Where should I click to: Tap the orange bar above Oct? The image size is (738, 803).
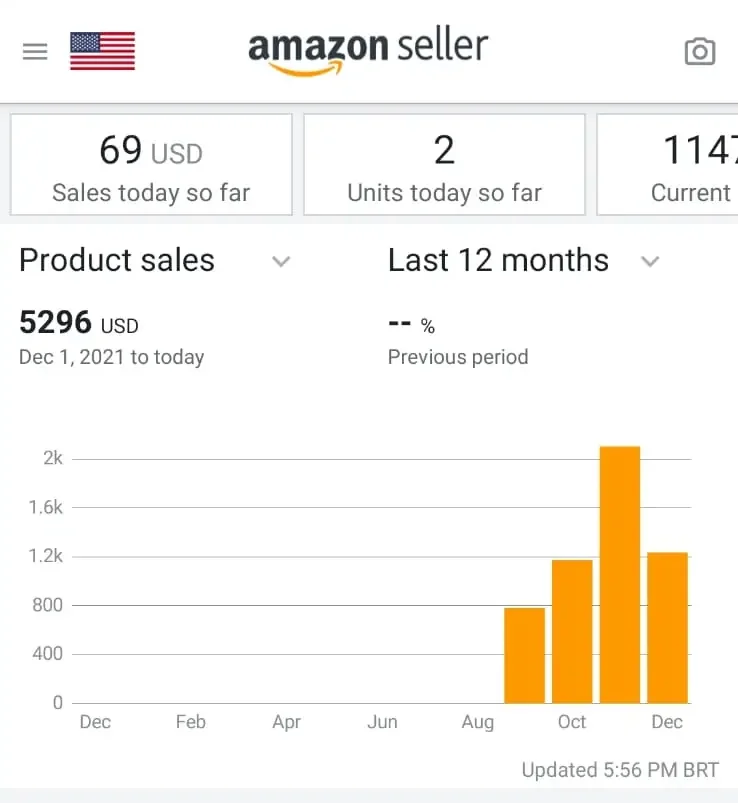pyautogui.click(x=572, y=631)
